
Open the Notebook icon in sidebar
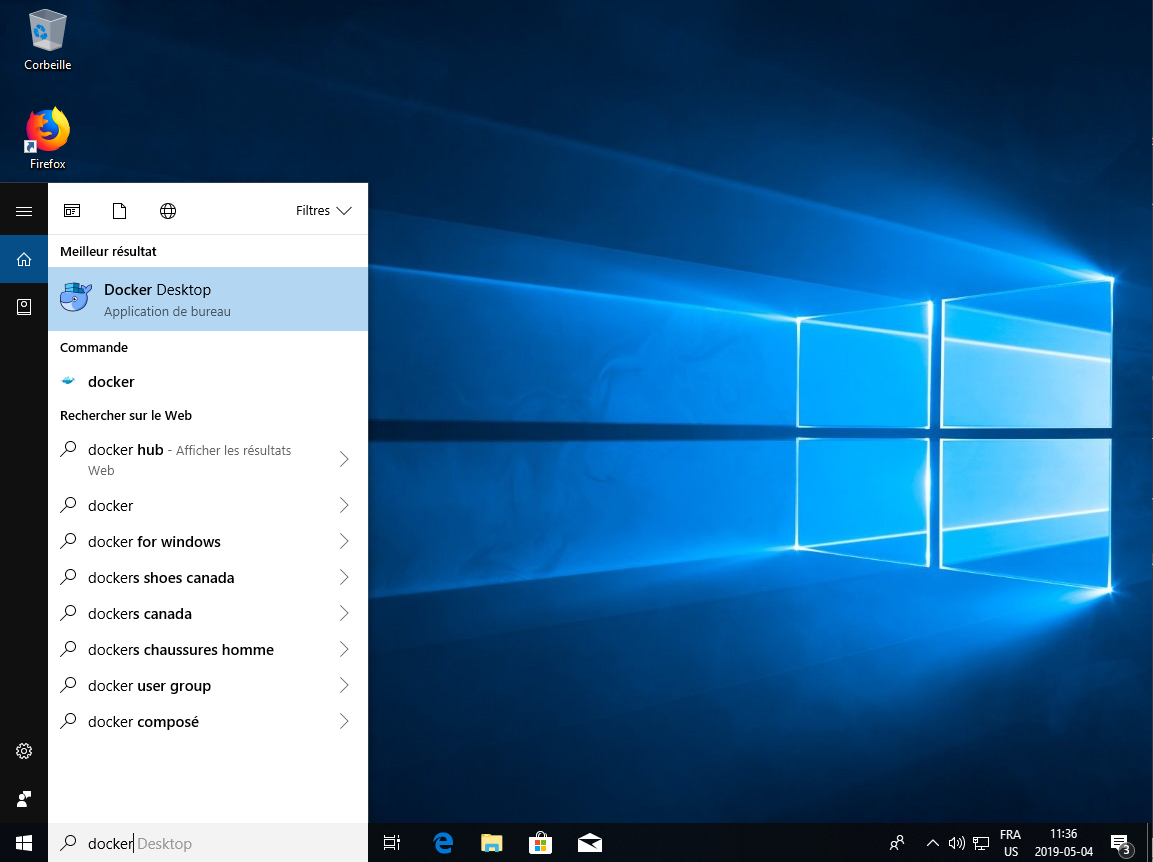(x=24, y=307)
